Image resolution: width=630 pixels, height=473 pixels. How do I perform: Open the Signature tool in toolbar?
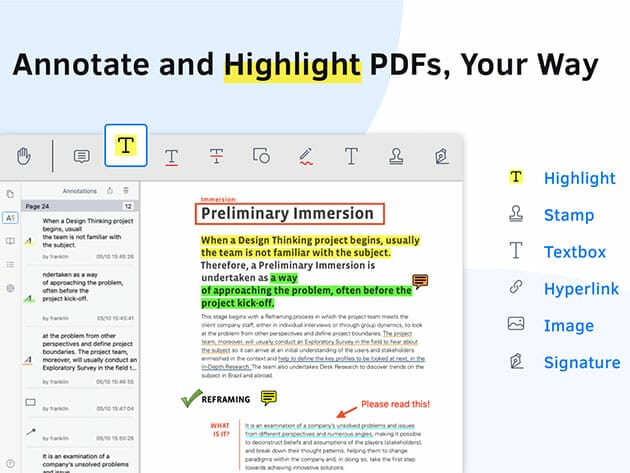pyautogui.click(x=441, y=156)
